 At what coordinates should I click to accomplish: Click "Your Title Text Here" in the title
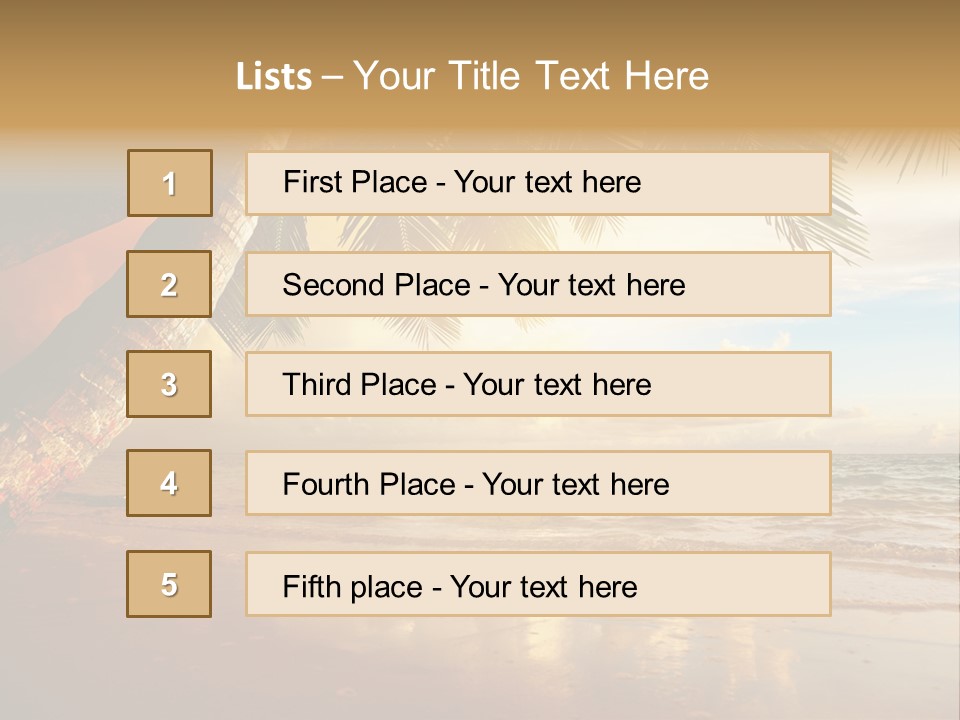[x=531, y=77]
